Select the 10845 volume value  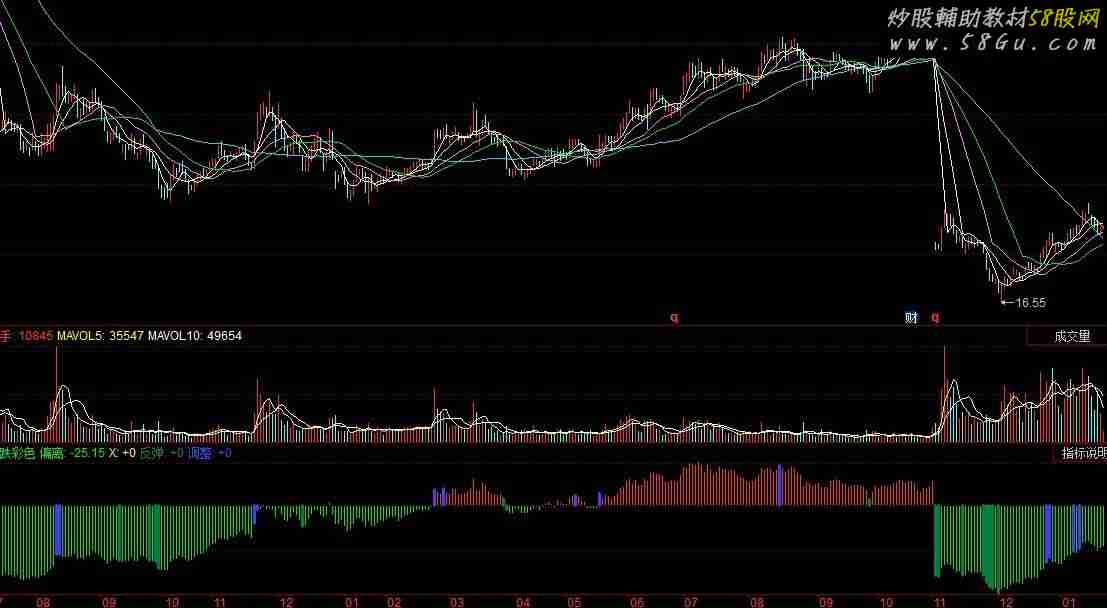(x=35, y=335)
